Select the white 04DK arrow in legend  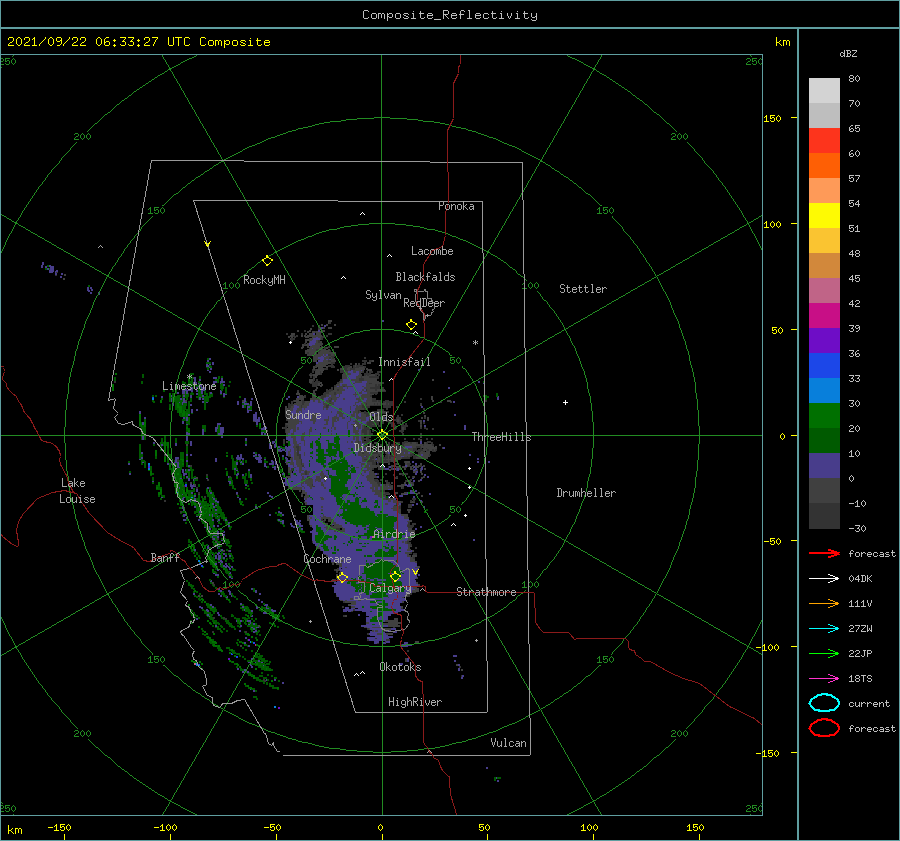coord(824,579)
